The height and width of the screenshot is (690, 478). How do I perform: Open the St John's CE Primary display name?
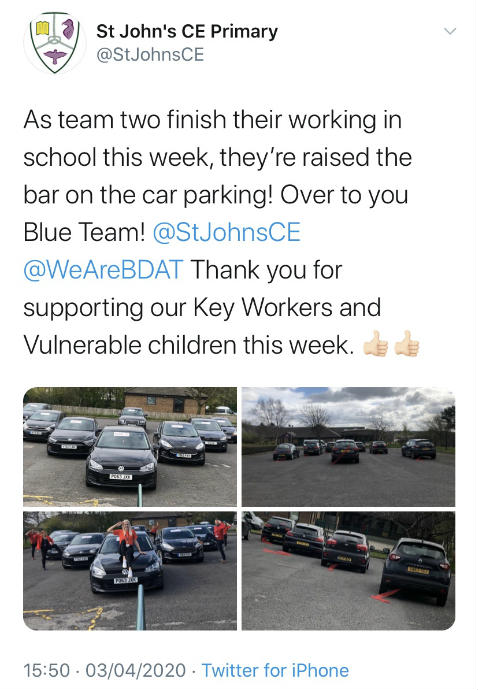[x=187, y=31]
